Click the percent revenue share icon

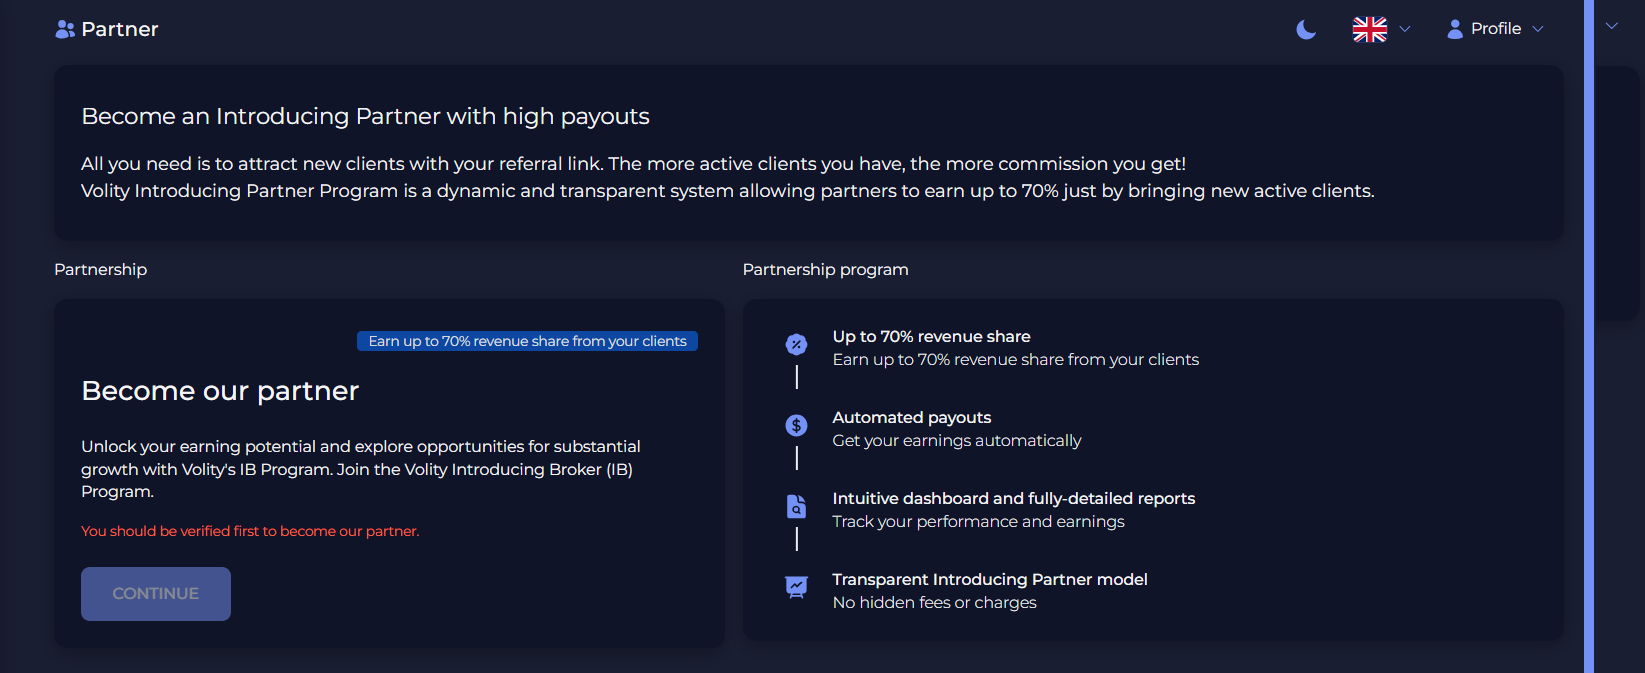[796, 345]
